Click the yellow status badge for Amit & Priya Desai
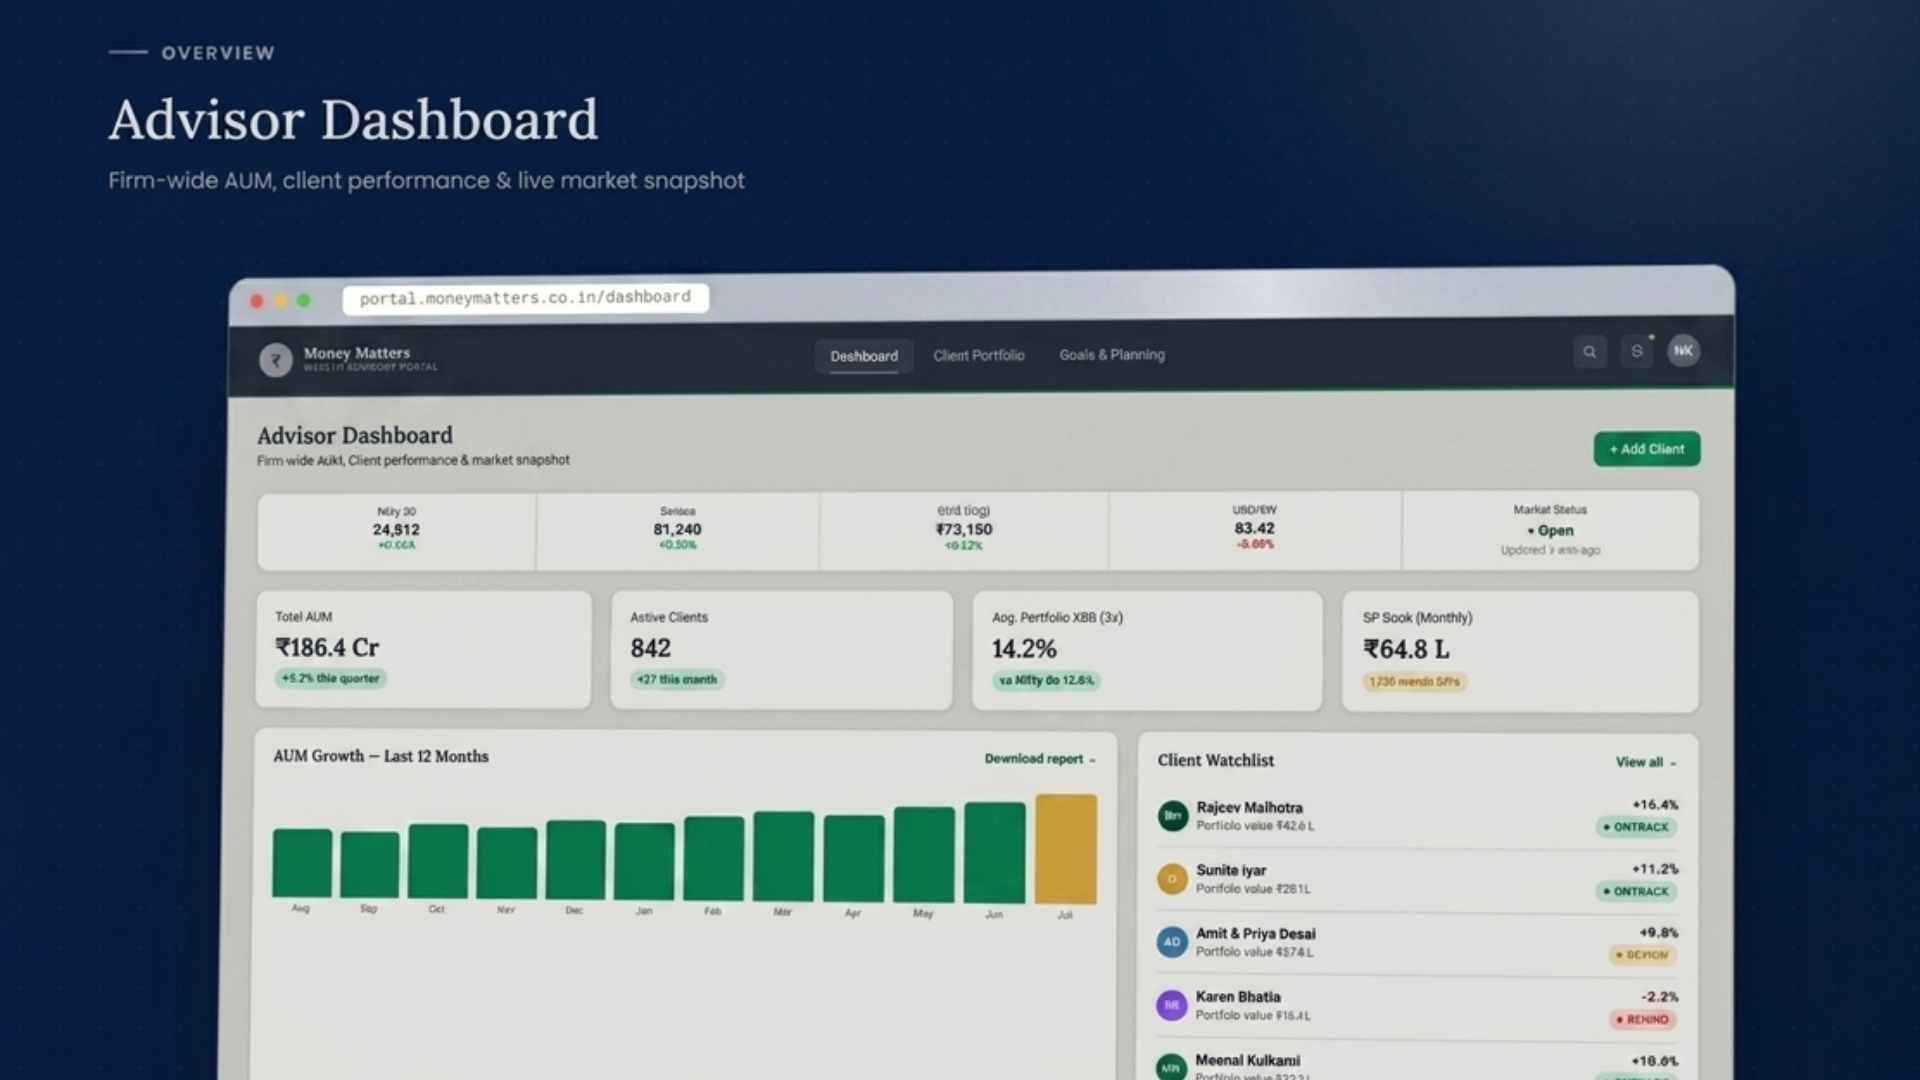The height and width of the screenshot is (1080, 1920). [1642, 955]
